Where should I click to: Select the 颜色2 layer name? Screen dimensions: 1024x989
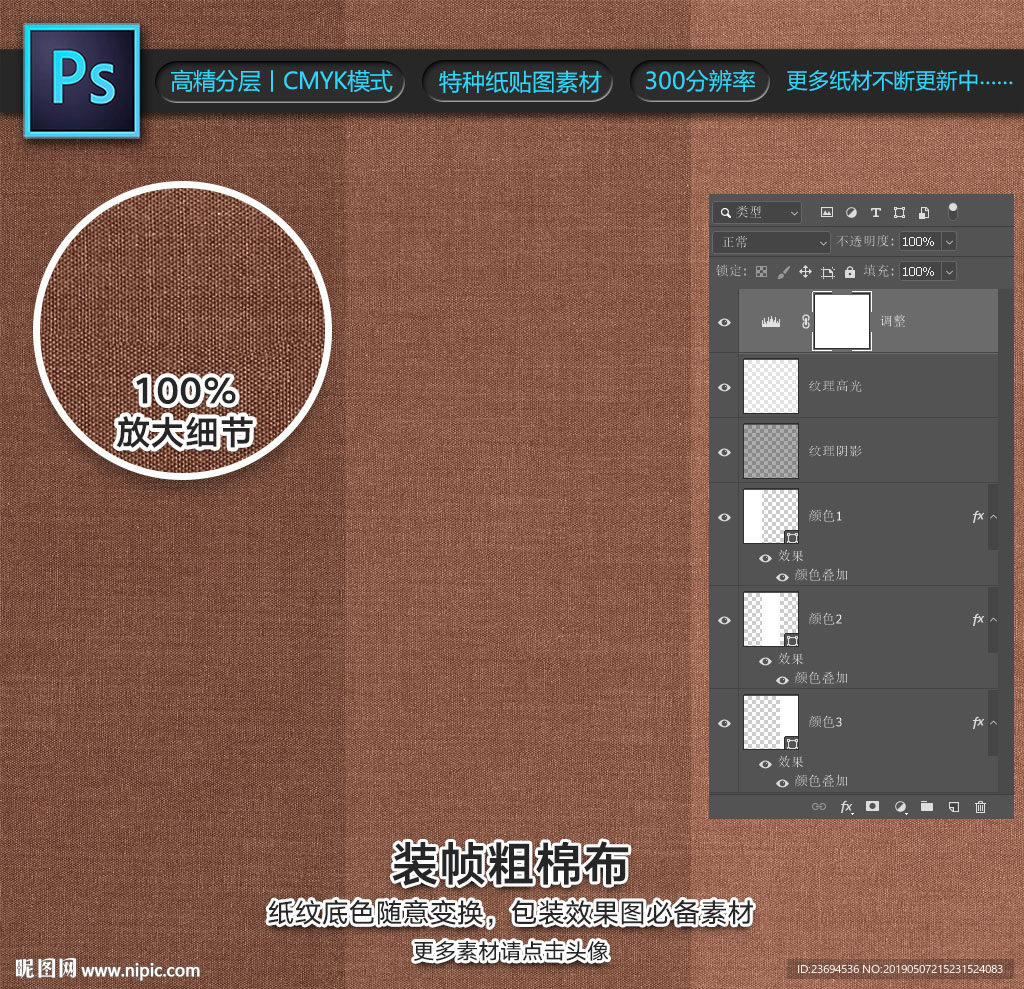click(x=825, y=619)
